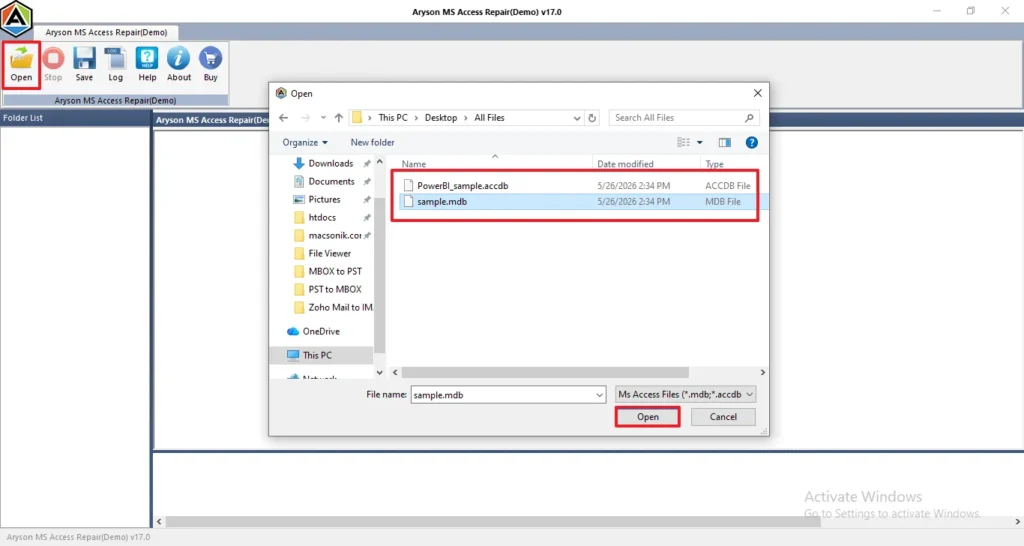Viewport: 1024px width, 546px height.
Task: Open the Help toolbar icon
Action: (x=147, y=65)
